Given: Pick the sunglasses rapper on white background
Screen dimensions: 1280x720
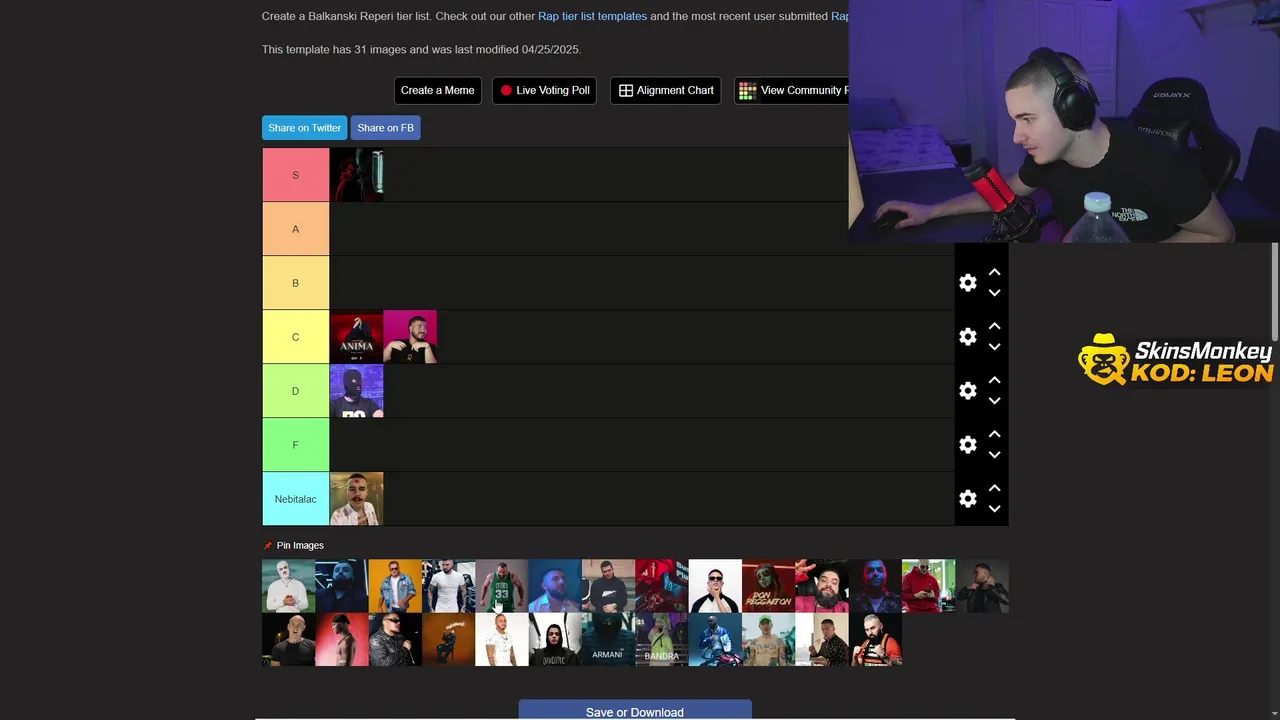Looking at the screenshot, I should pos(715,586).
